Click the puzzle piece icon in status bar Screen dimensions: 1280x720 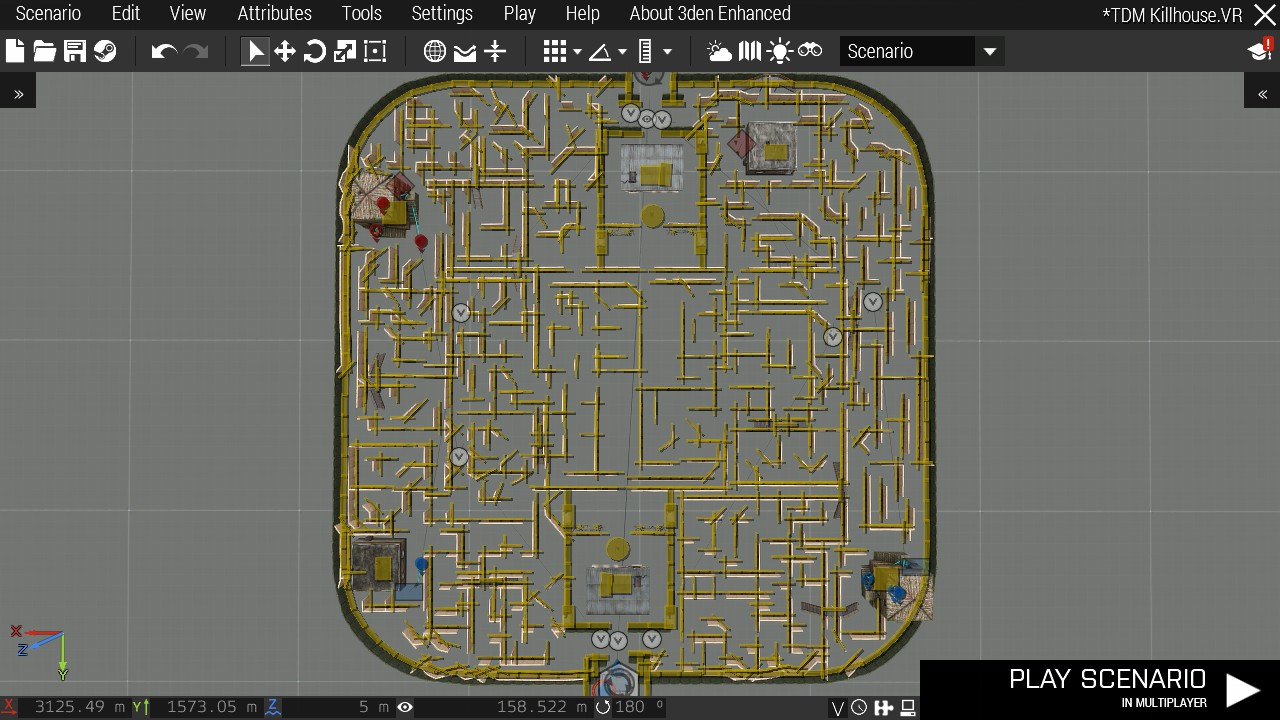point(883,708)
